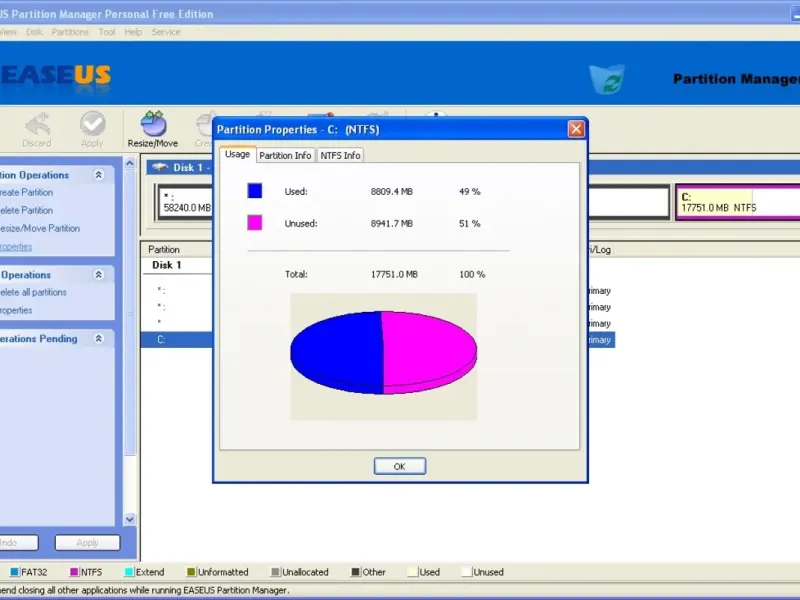The width and height of the screenshot is (800, 600).
Task: Click the "17751.0 MB" total value in dialog
Action: click(394, 274)
